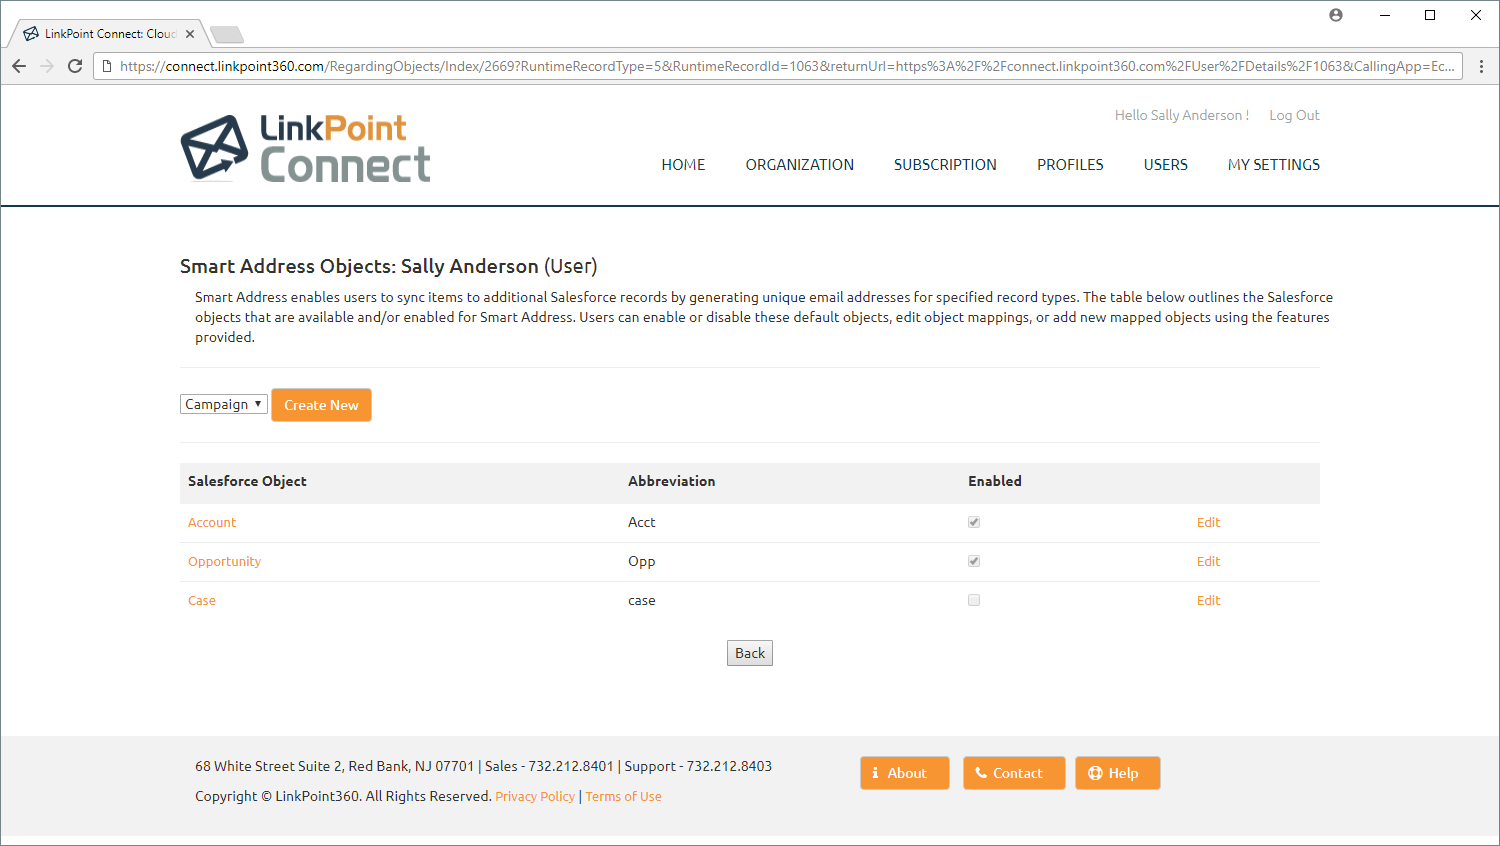Click the Chrome profile avatar icon
Screen dimensions: 1500x846
click(x=1336, y=15)
